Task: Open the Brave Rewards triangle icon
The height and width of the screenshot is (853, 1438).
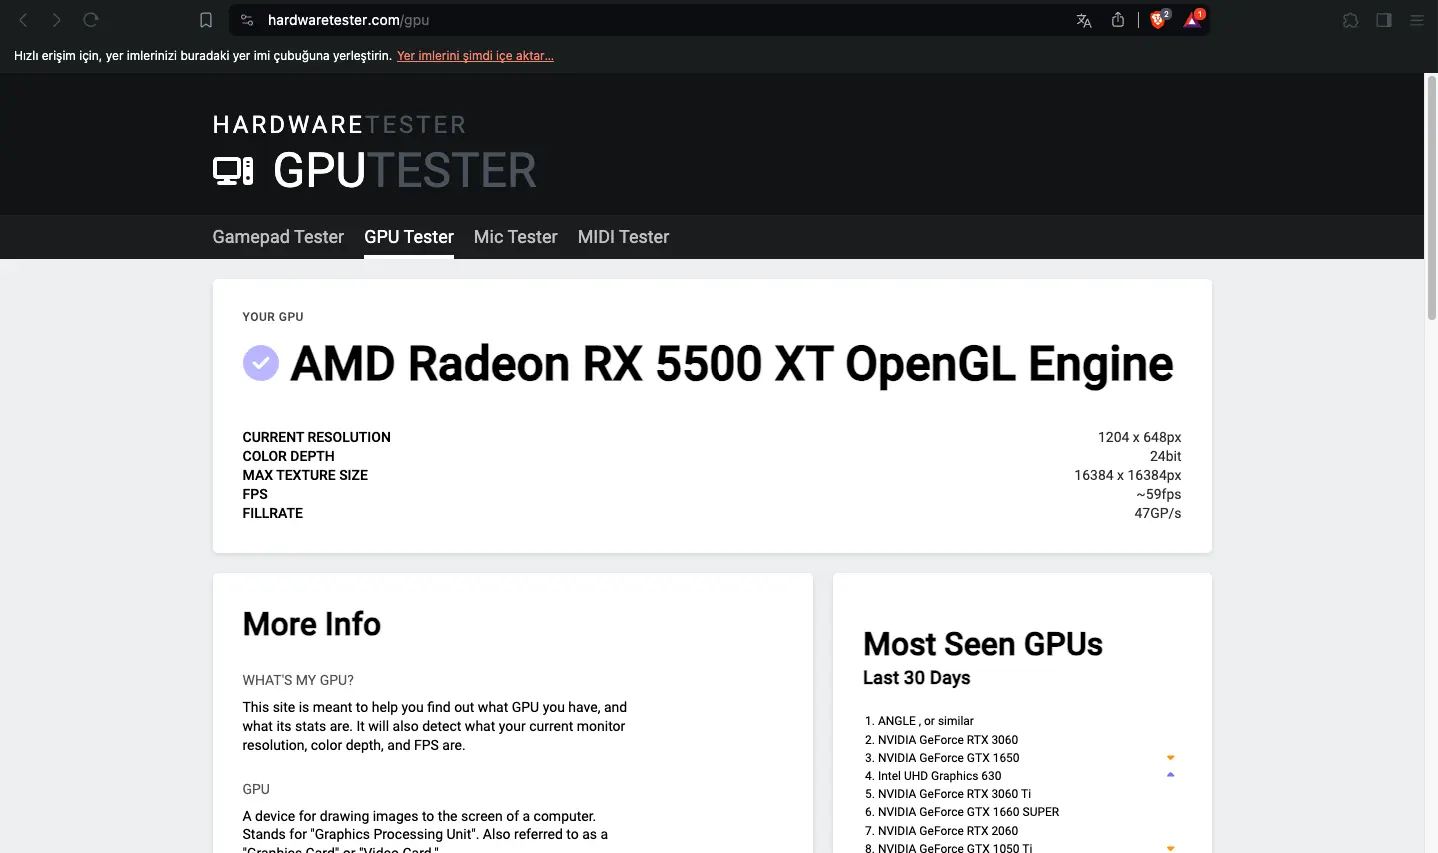Action: click(1194, 19)
